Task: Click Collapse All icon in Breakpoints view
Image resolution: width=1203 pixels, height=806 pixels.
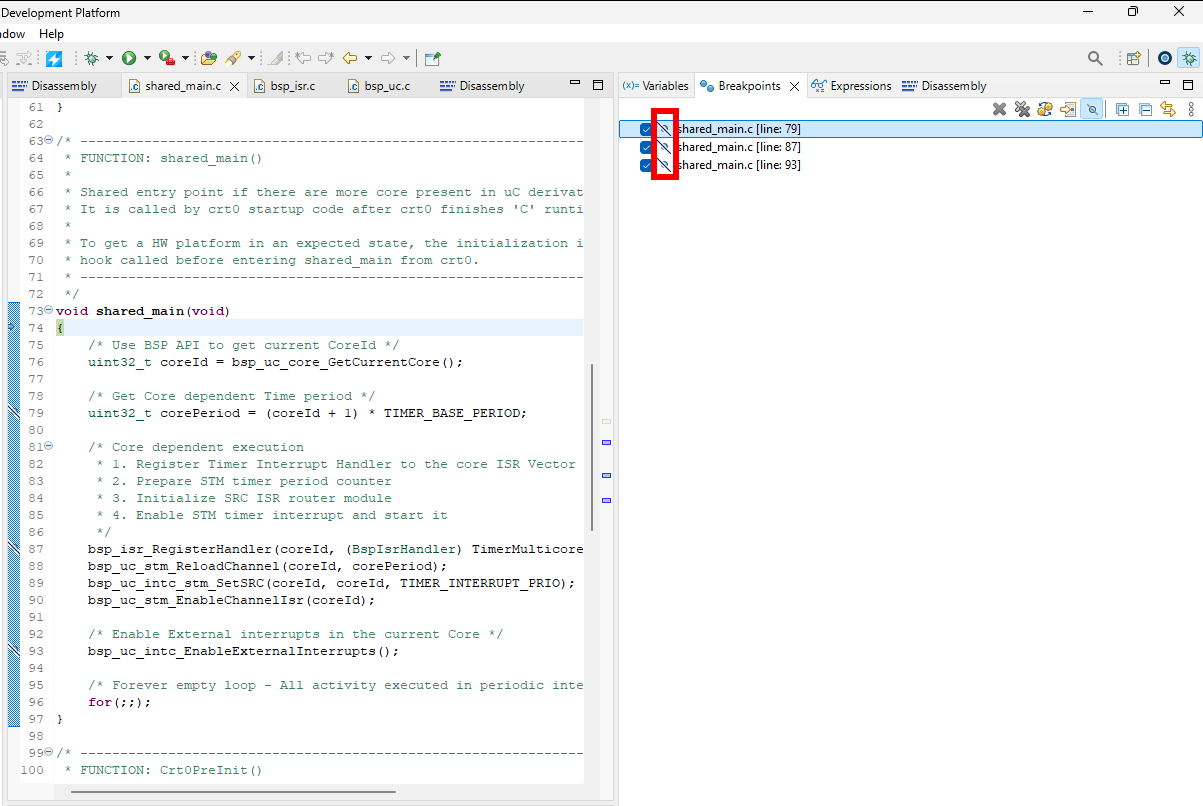Action: pyautogui.click(x=1145, y=109)
